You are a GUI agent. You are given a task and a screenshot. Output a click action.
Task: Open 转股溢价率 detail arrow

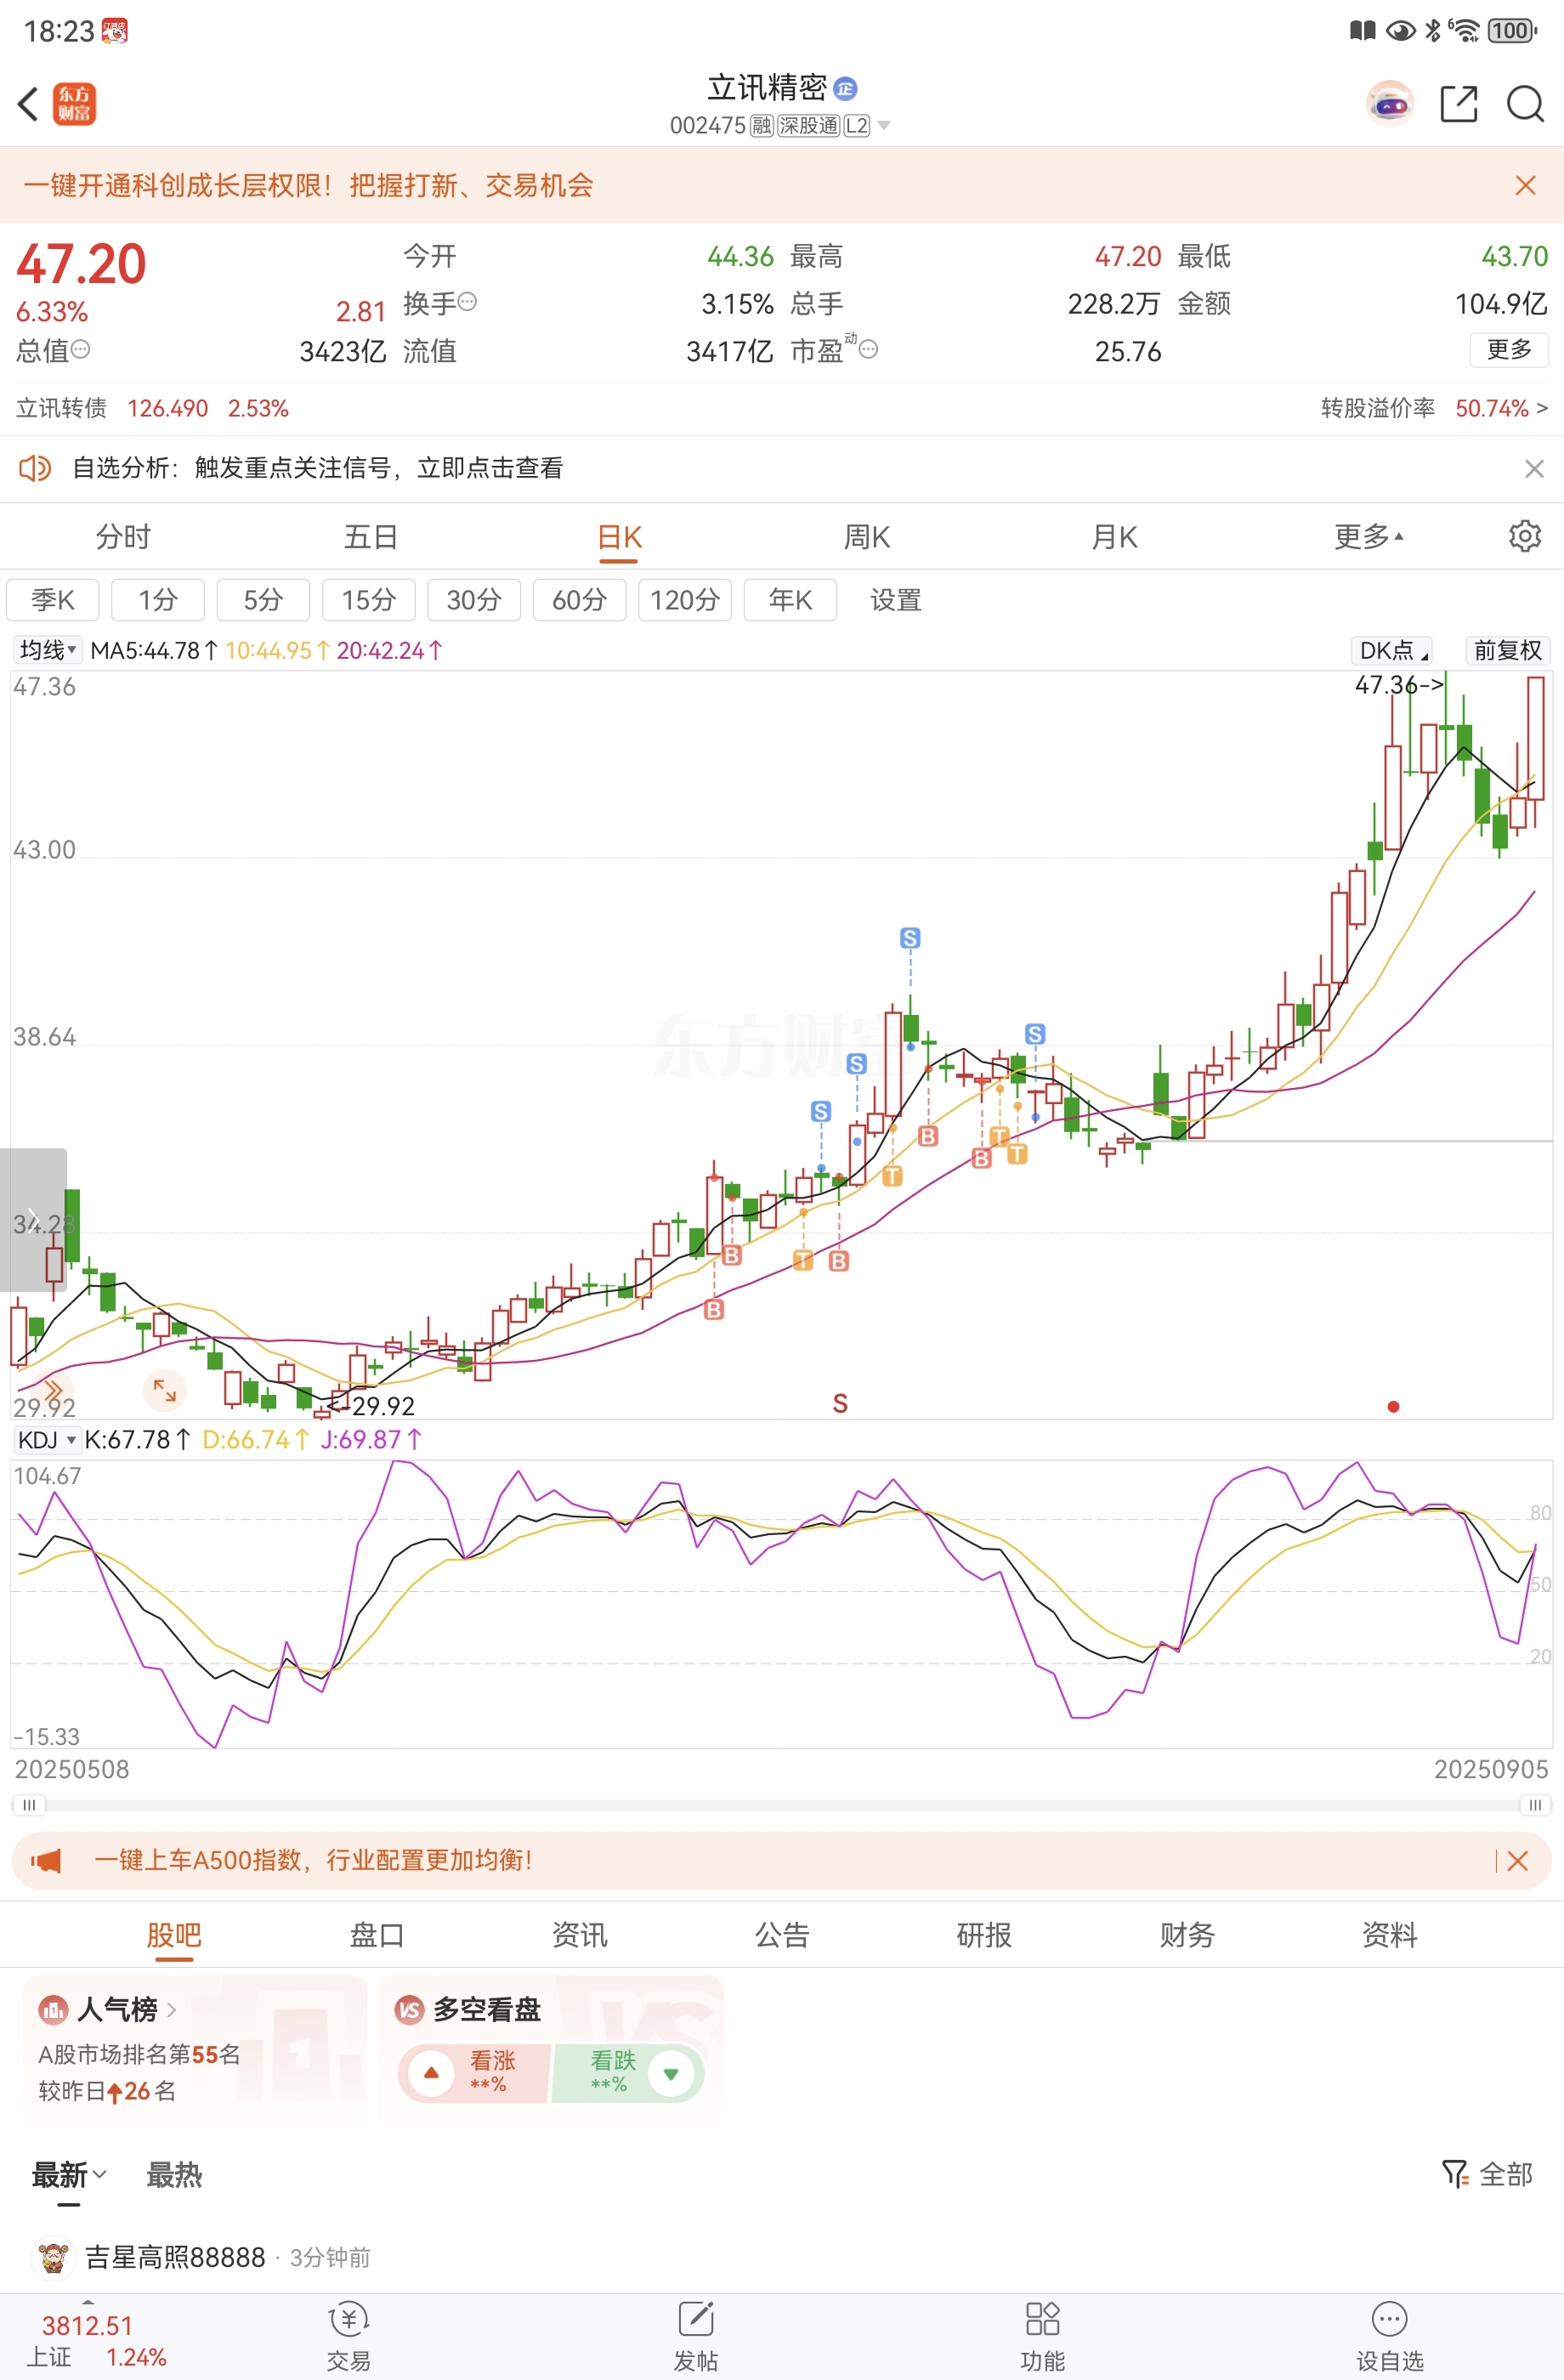tap(1542, 408)
